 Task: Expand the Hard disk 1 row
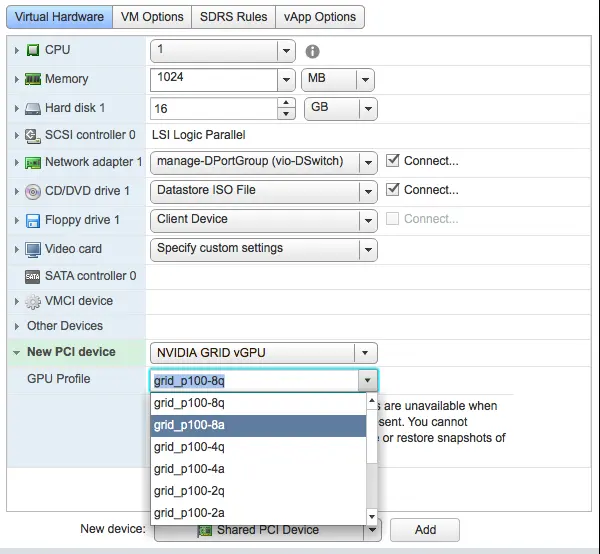(x=16, y=108)
